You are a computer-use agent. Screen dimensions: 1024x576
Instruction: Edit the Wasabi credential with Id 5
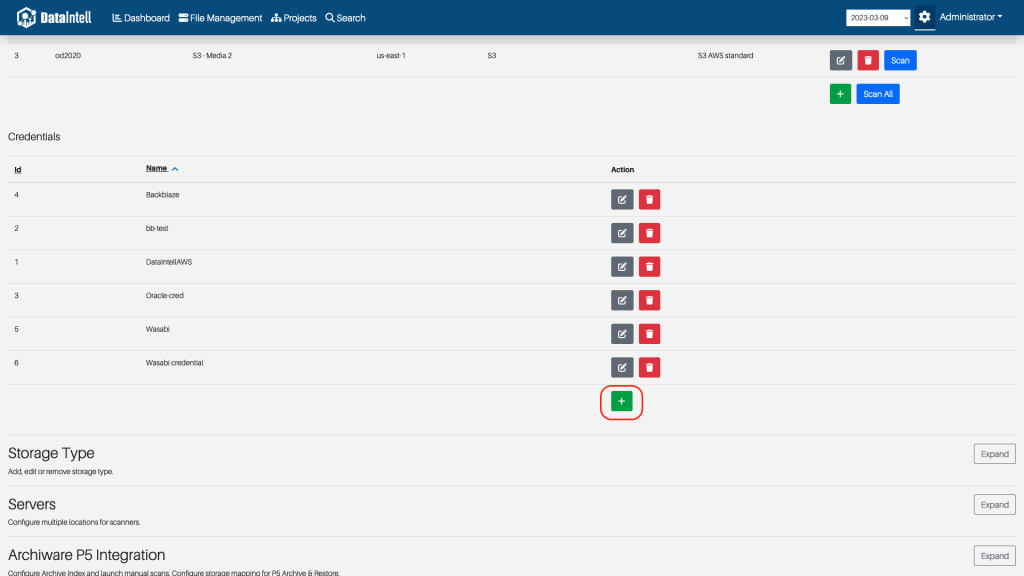click(622, 334)
